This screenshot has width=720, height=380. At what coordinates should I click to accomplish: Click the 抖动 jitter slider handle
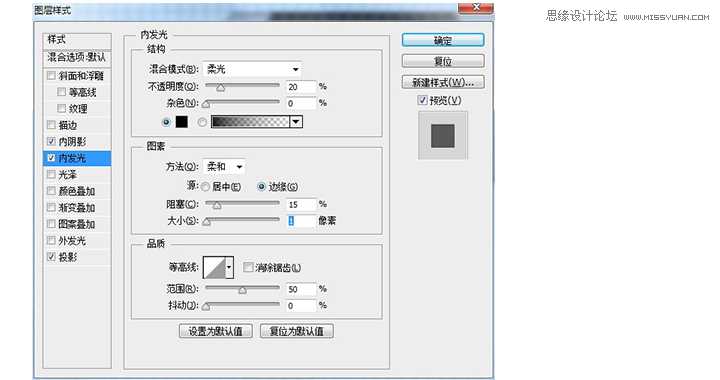pyautogui.click(x=206, y=307)
